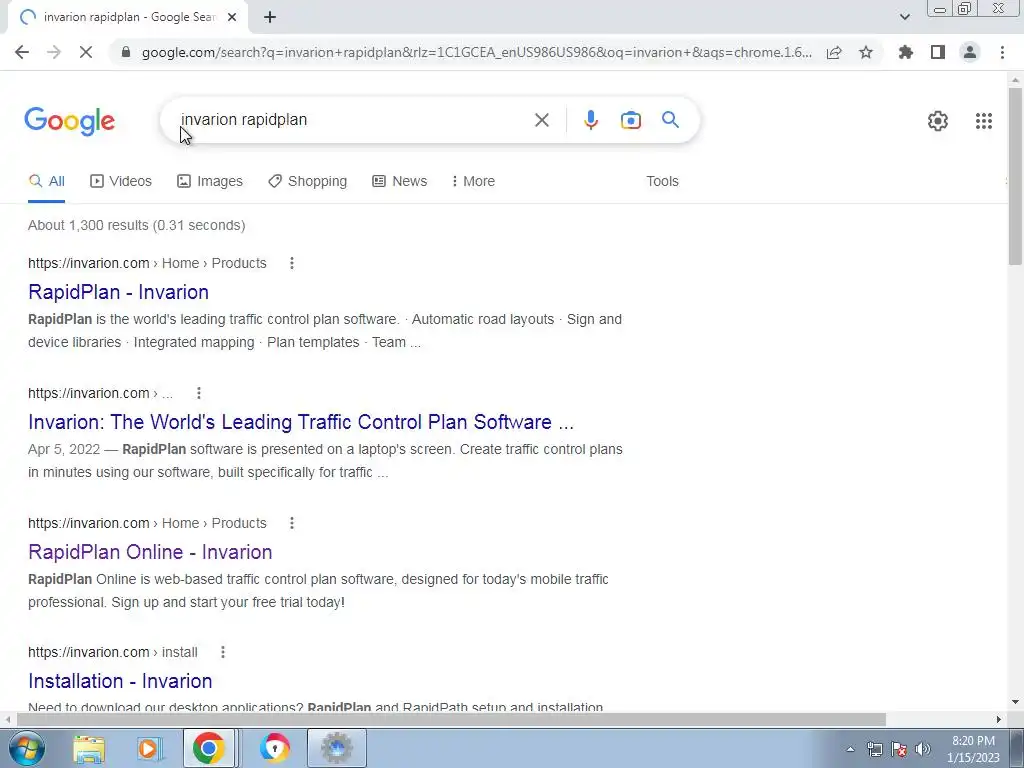Open the Windows Start button
This screenshot has width=1024, height=768.
pos(27,748)
